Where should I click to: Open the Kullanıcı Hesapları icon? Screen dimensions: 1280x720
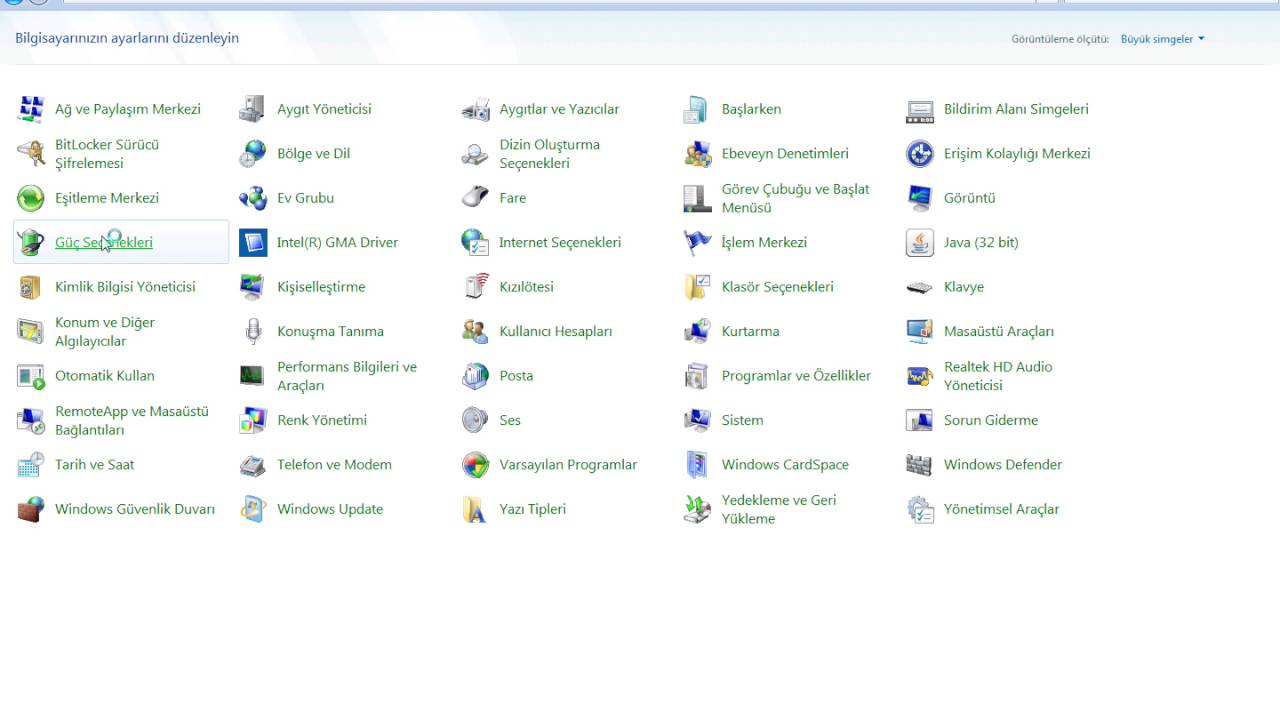pos(475,331)
